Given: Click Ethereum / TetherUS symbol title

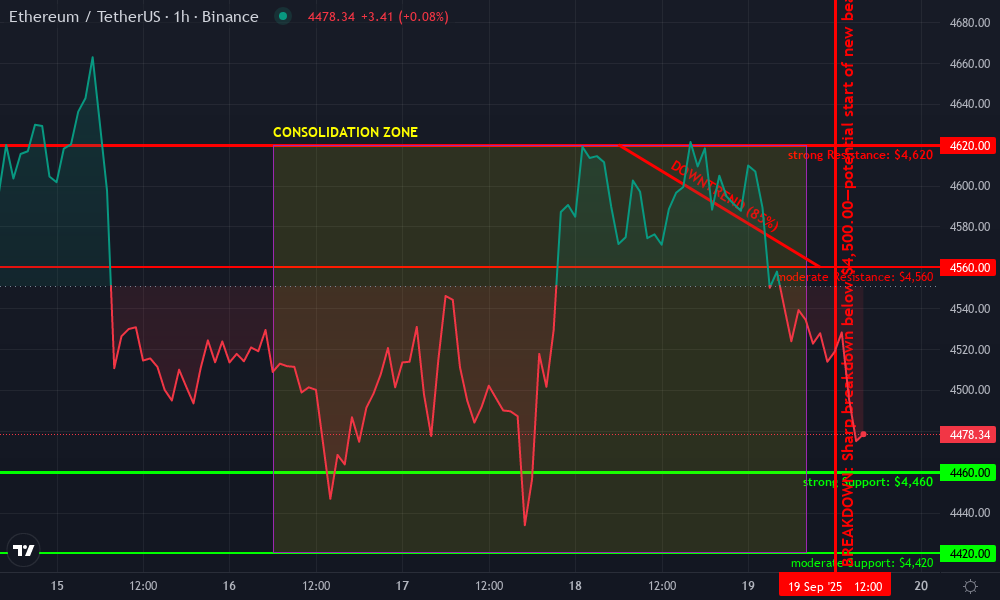Looking at the screenshot, I should [x=133, y=17].
